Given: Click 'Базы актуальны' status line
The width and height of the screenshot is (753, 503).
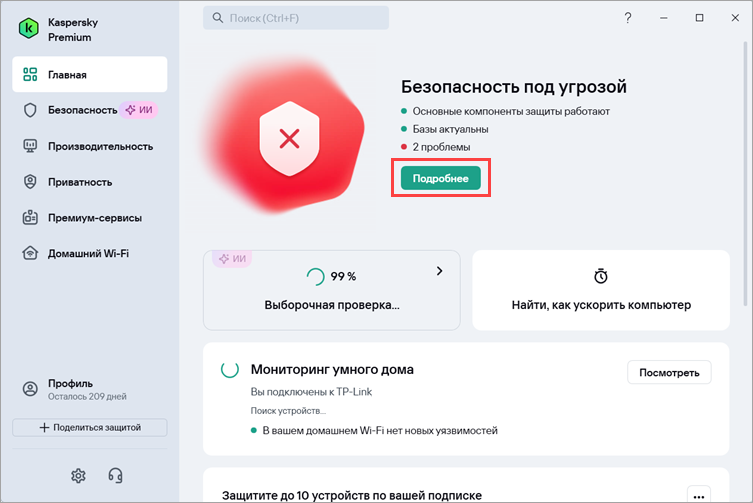Looking at the screenshot, I should 445,129.
